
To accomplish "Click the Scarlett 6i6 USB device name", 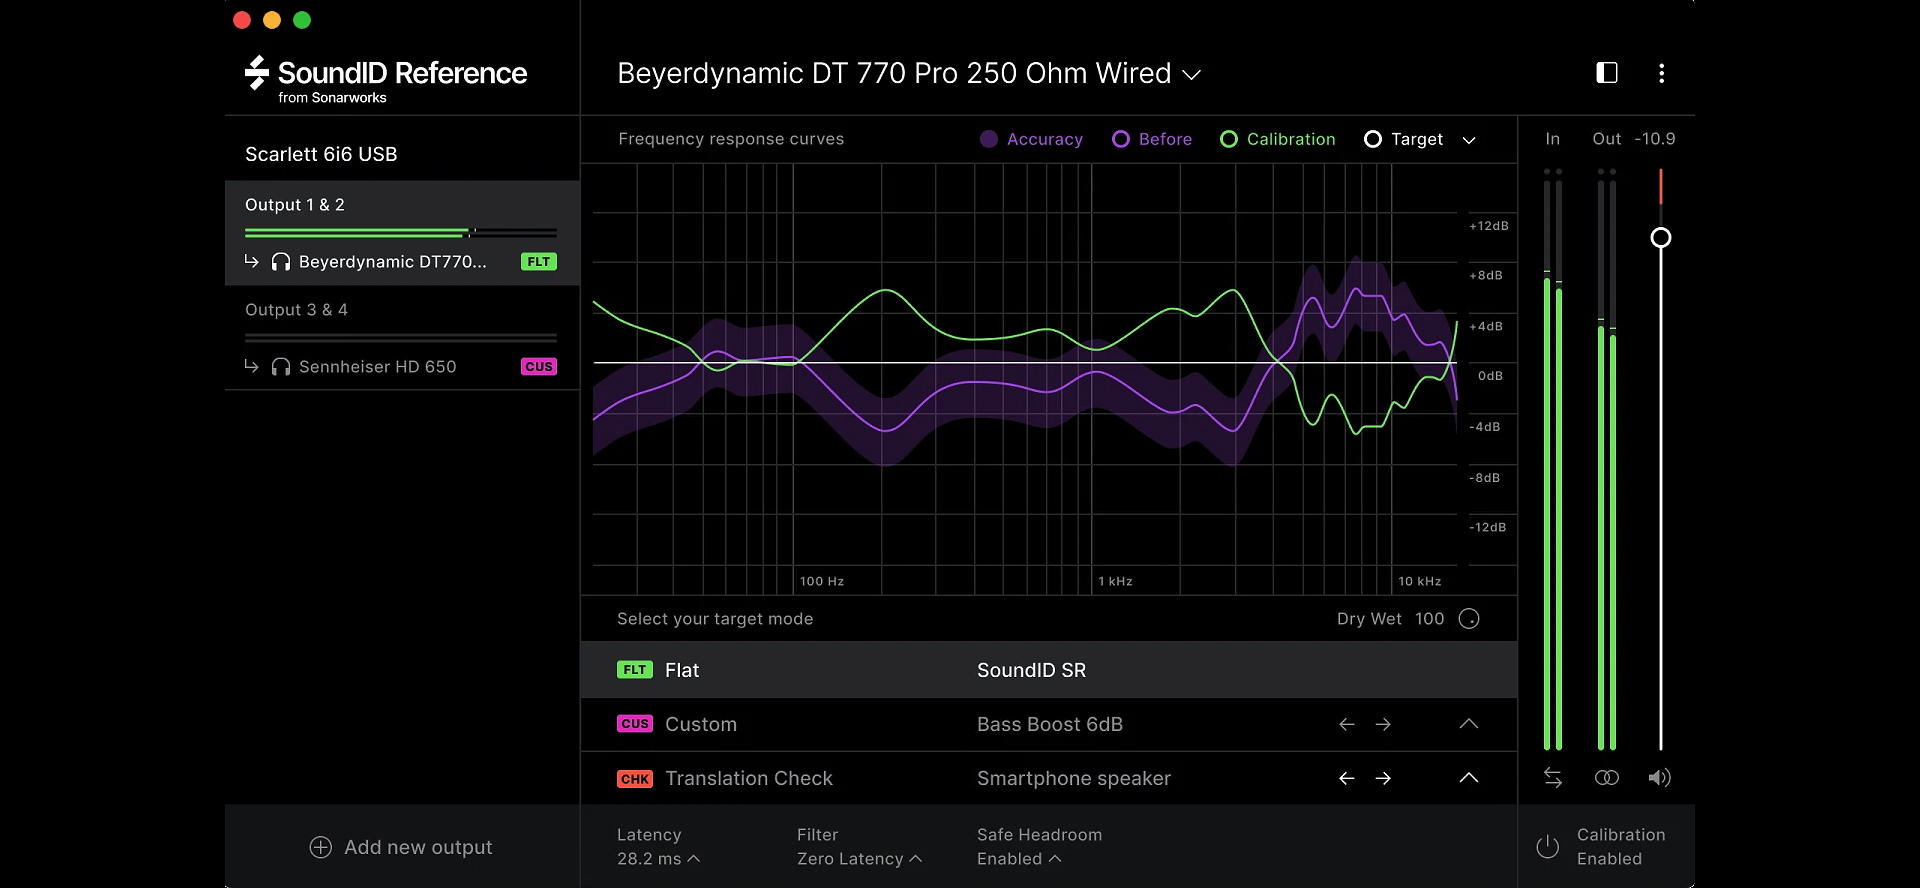I will click(x=321, y=154).
